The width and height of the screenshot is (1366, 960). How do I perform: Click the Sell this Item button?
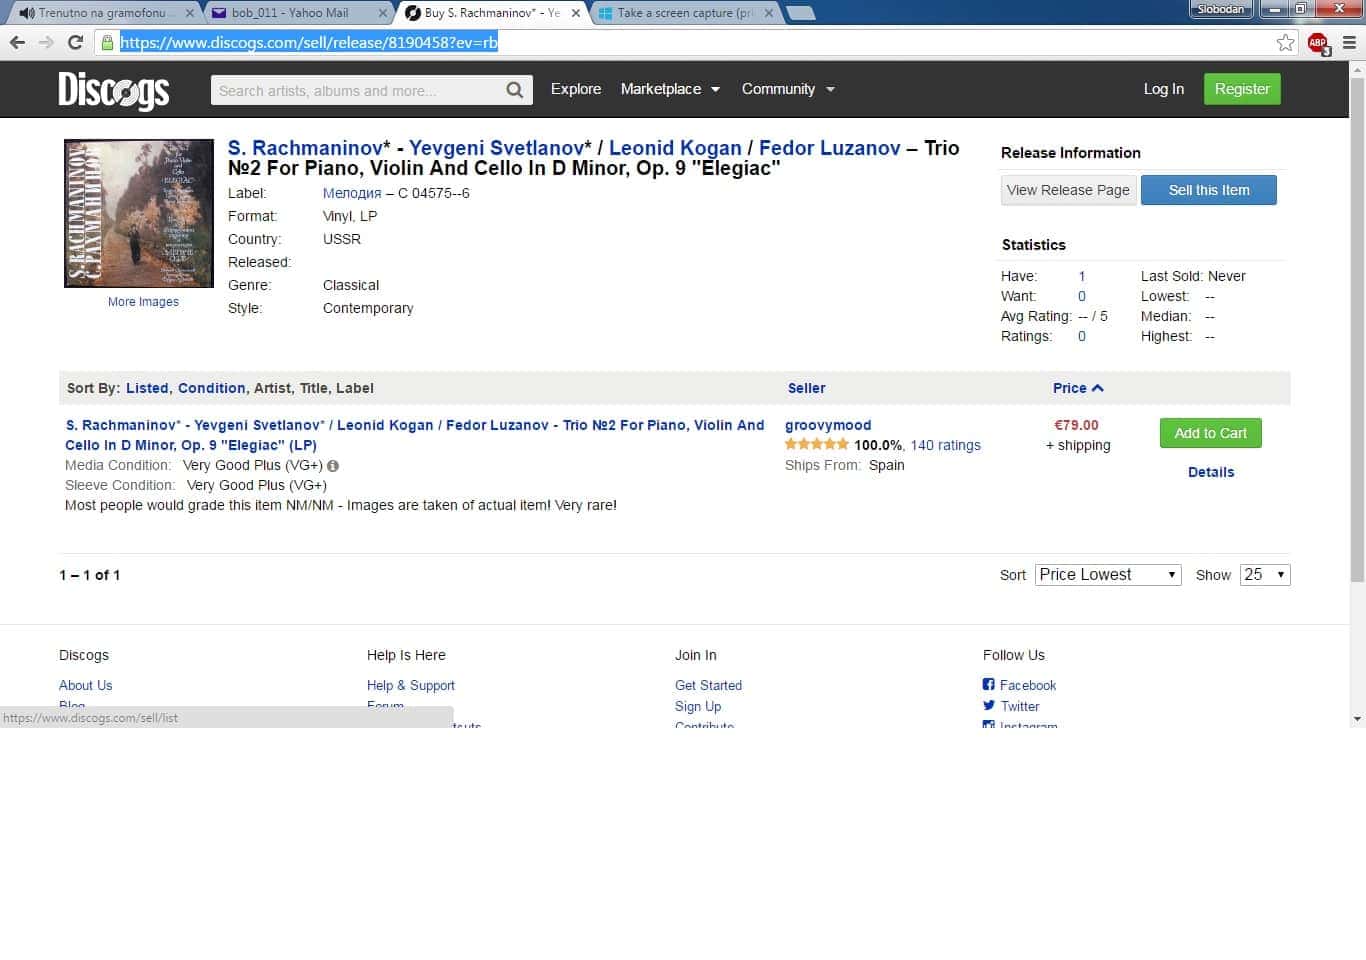pyautogui.click(x=1209, y=190)
